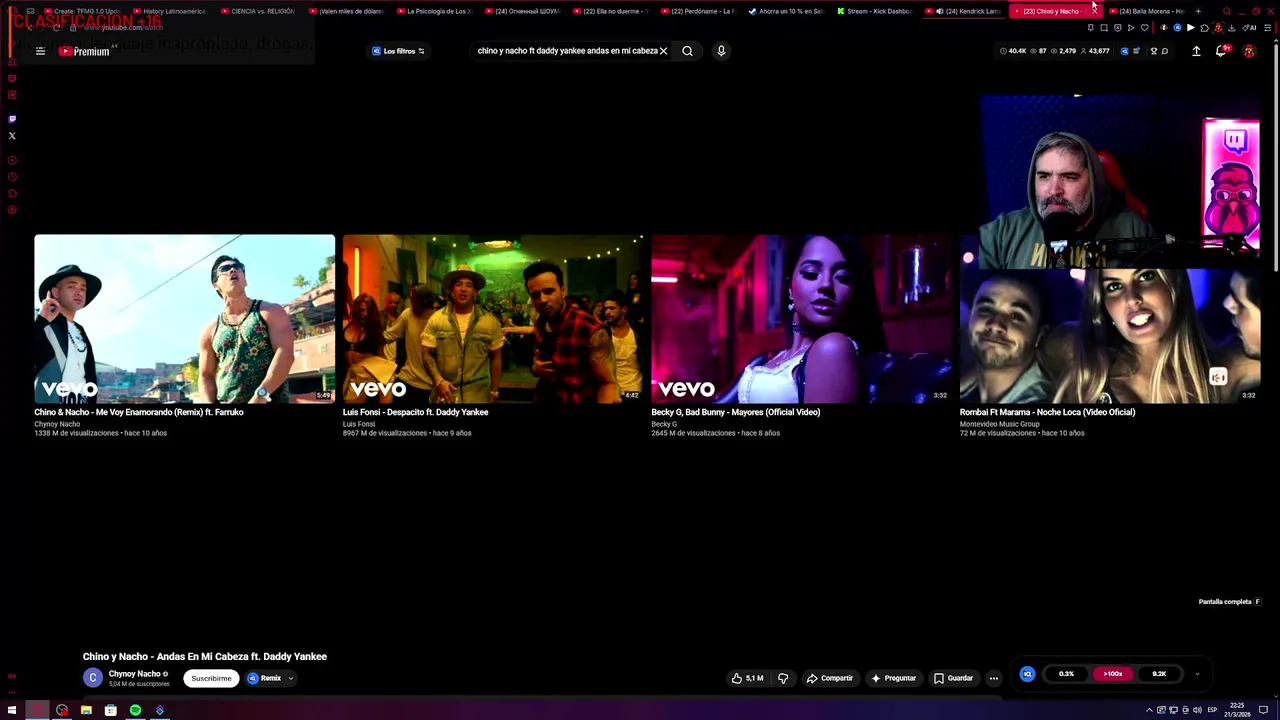1280x720 pixels.
Task: Play the Me Voy Enamorando Remix thumbnail
Action: 185,319
